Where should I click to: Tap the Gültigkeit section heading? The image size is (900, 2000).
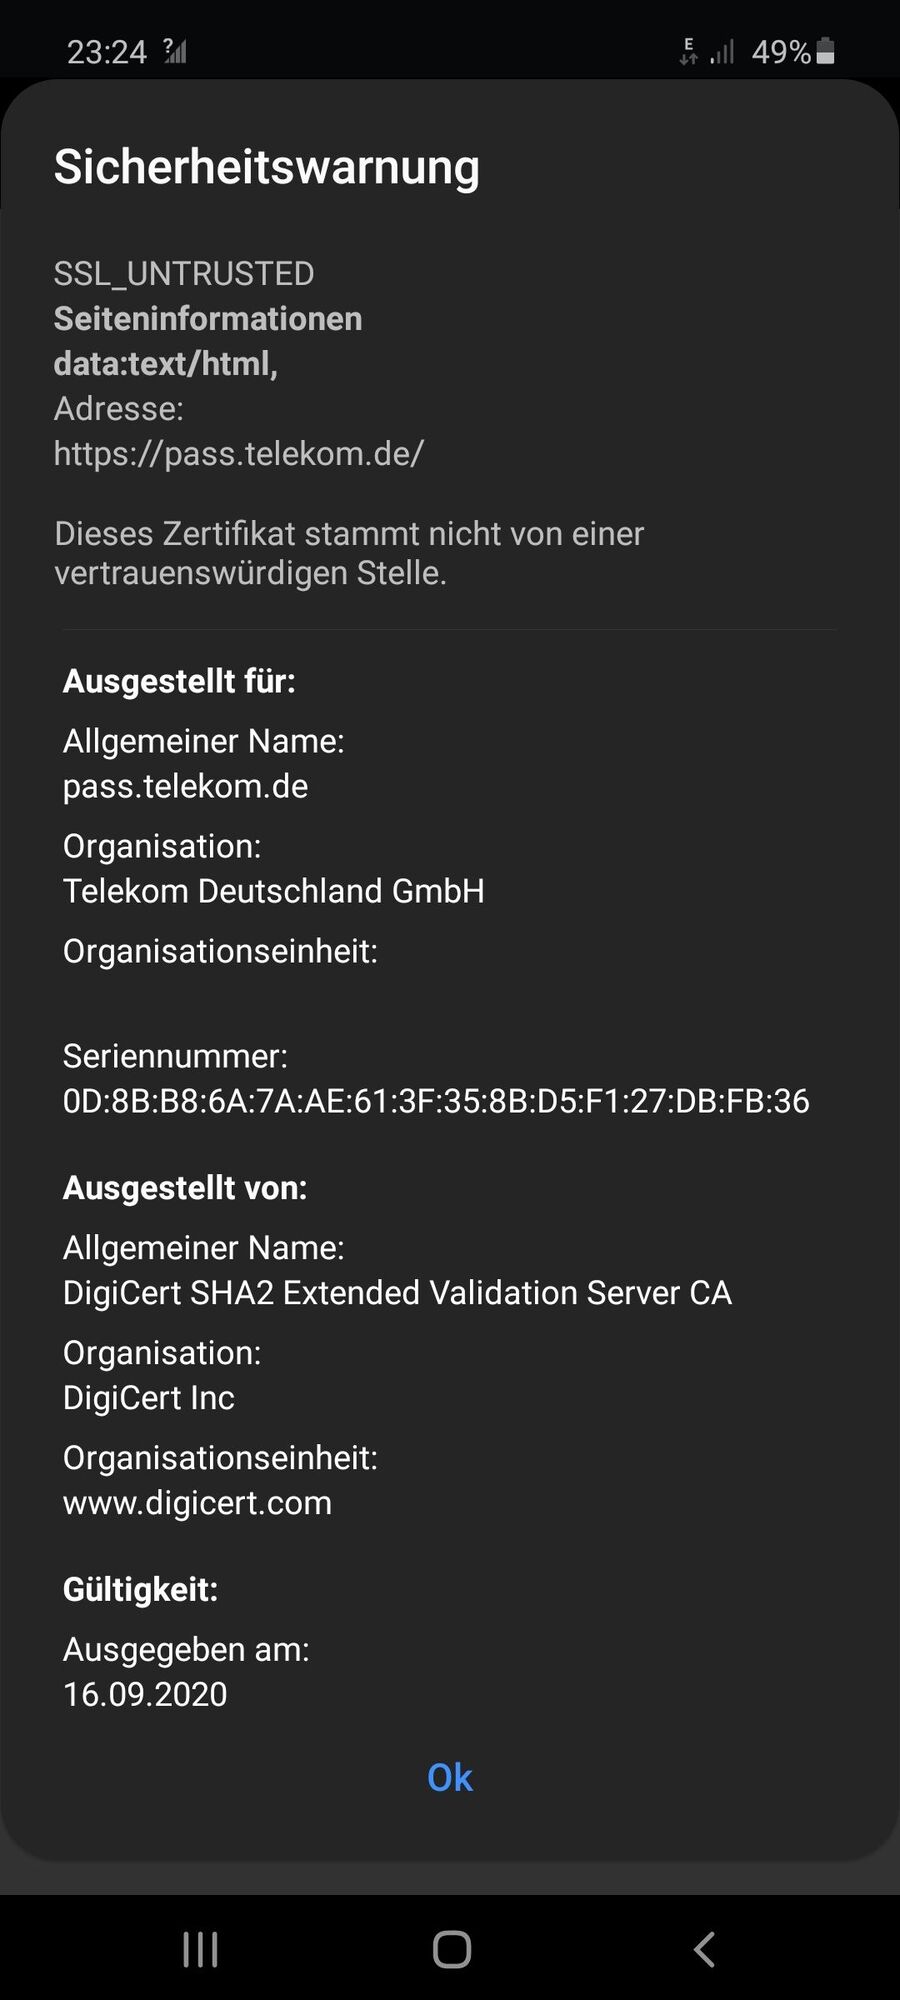pos(140,1589)
